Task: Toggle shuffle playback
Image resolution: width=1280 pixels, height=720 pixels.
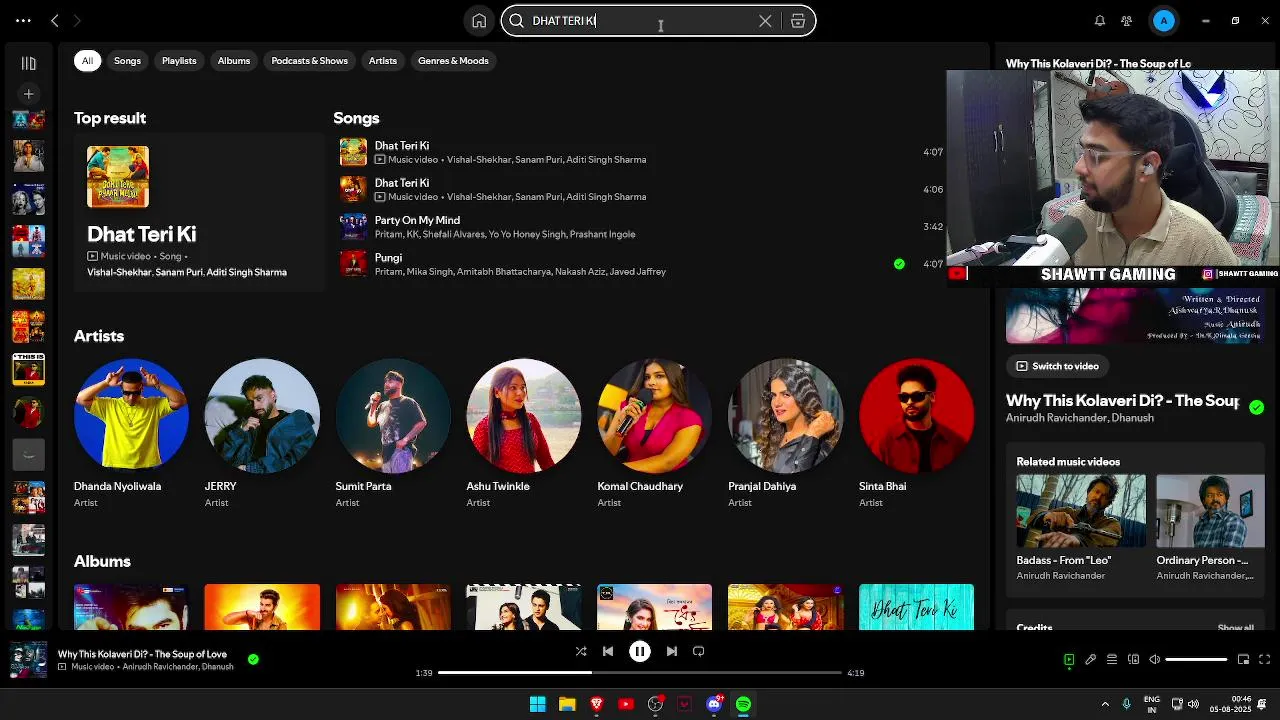Action: tap(581, 651)
